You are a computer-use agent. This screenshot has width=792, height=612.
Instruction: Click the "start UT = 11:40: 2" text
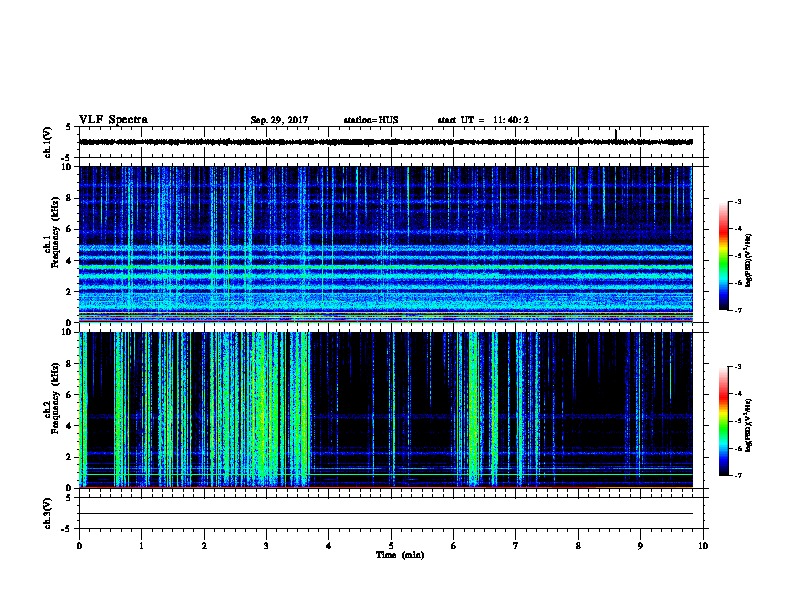click(483, 120)
